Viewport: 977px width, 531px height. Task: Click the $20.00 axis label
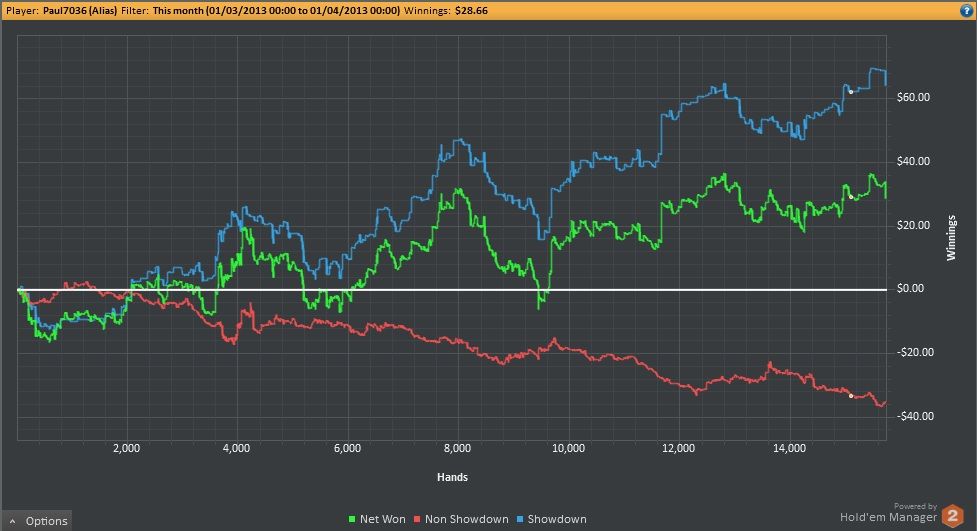(913, 225)
